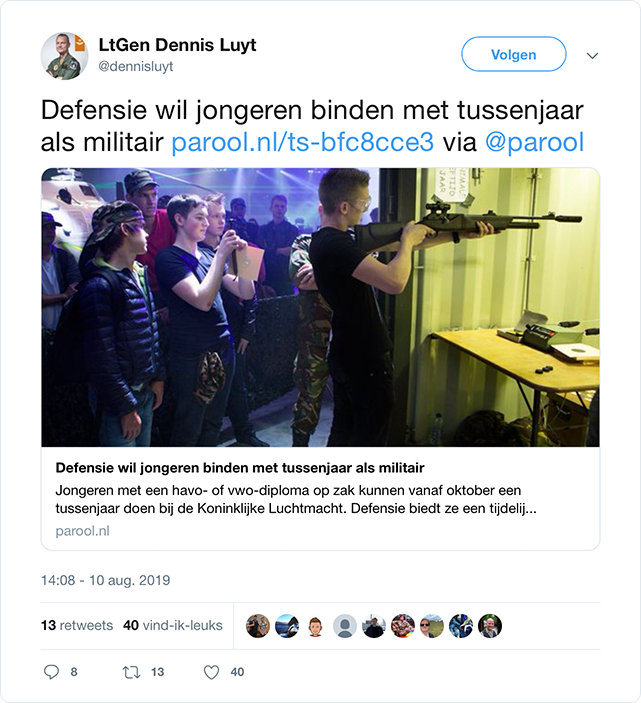Open the @parool mention

(x=534, y=143)
